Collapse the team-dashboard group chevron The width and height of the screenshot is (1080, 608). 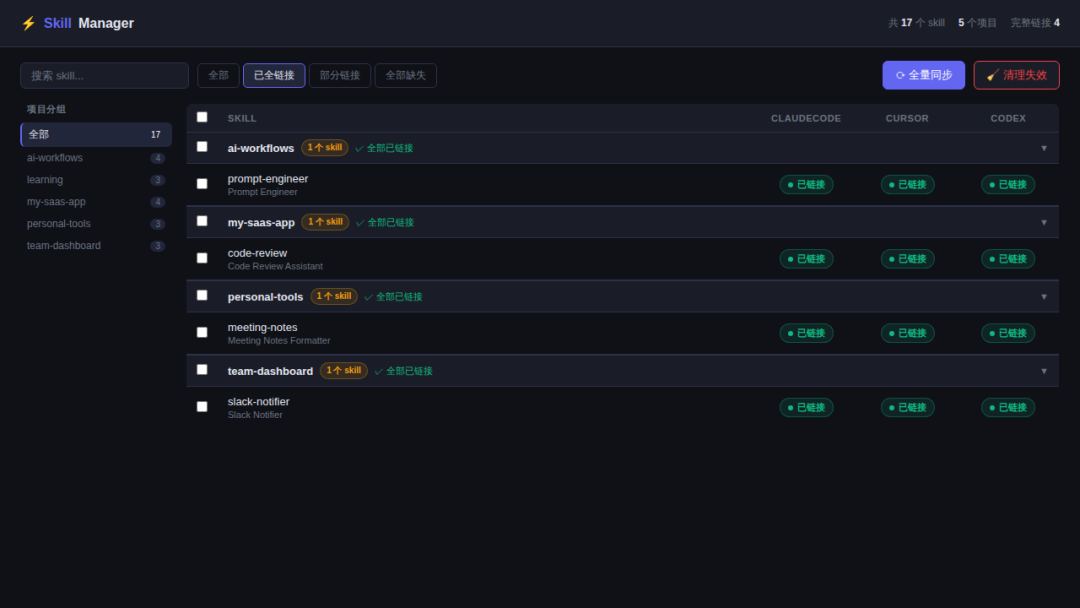pos(1043,371)
